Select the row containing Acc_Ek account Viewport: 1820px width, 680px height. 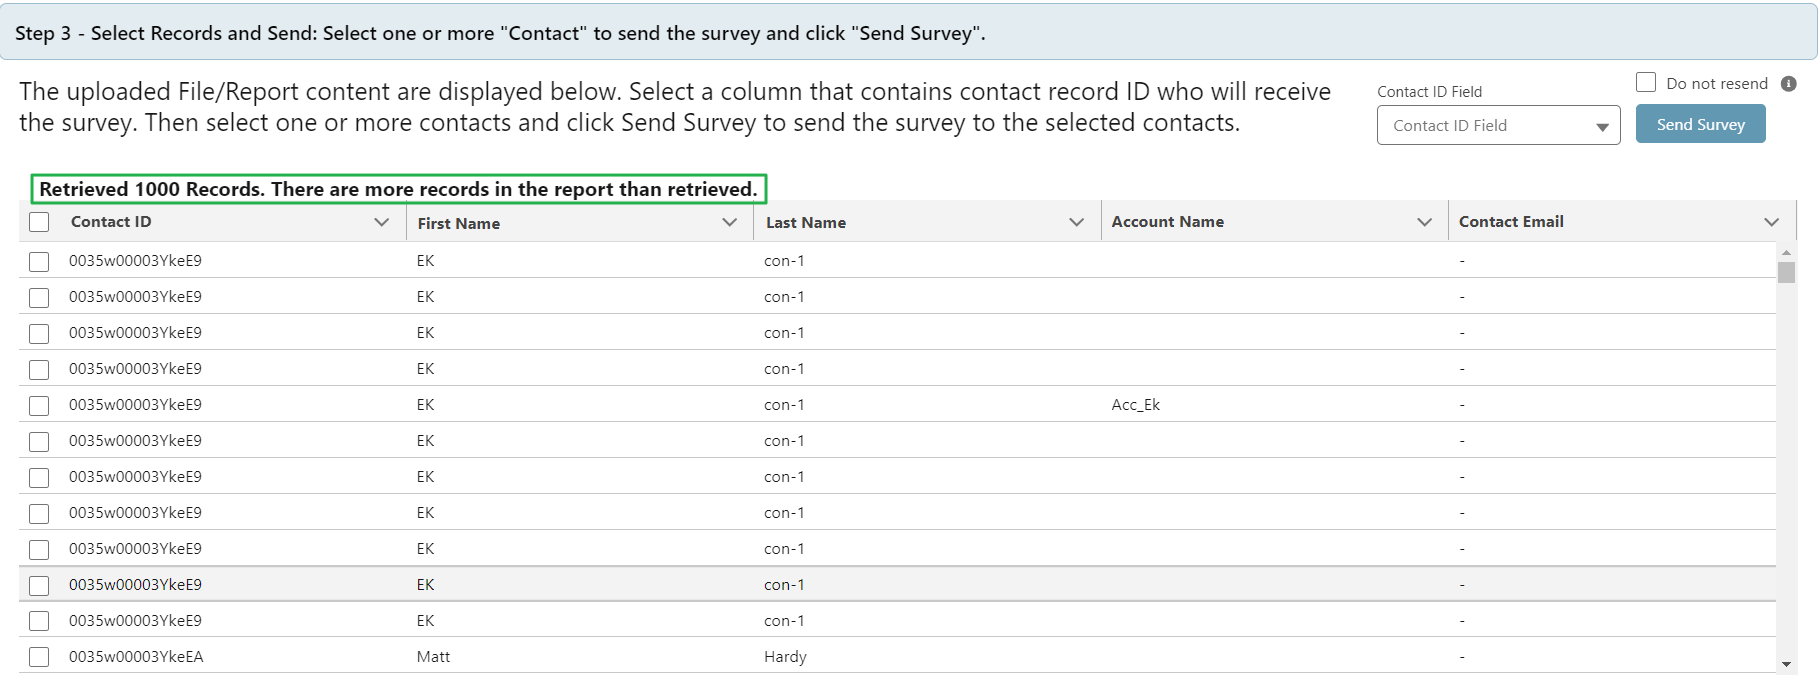(x=700, y=405)
